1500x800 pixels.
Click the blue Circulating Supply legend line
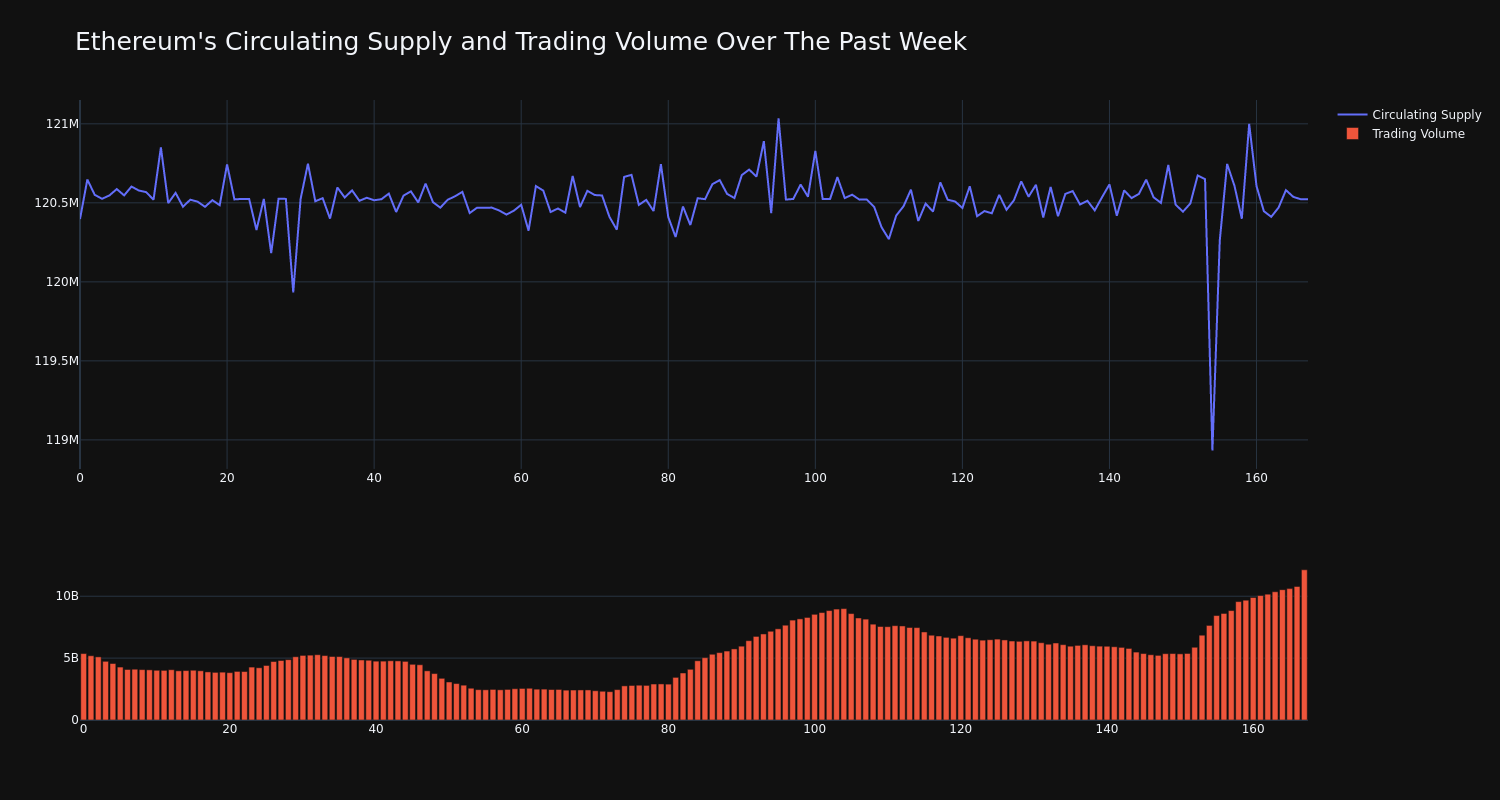pyautogui.click(x=1352, y=115)
